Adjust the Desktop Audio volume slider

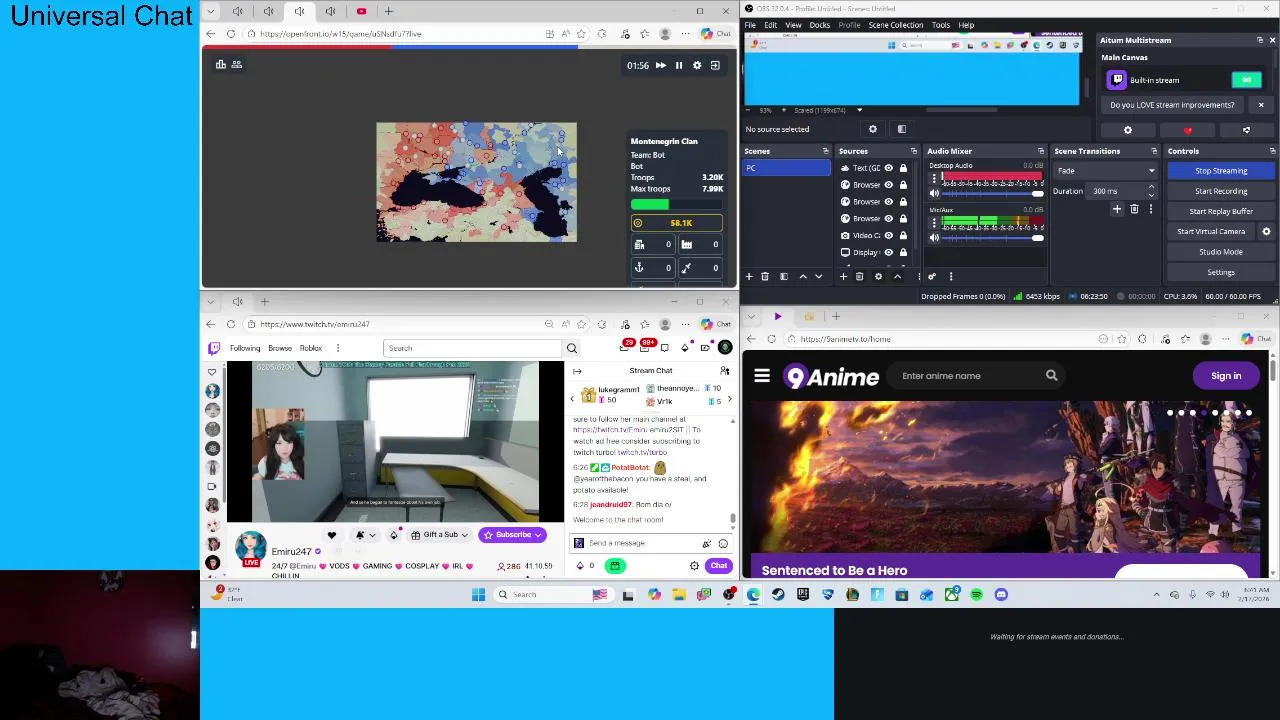pyautogui.click(x=992, y=193)
